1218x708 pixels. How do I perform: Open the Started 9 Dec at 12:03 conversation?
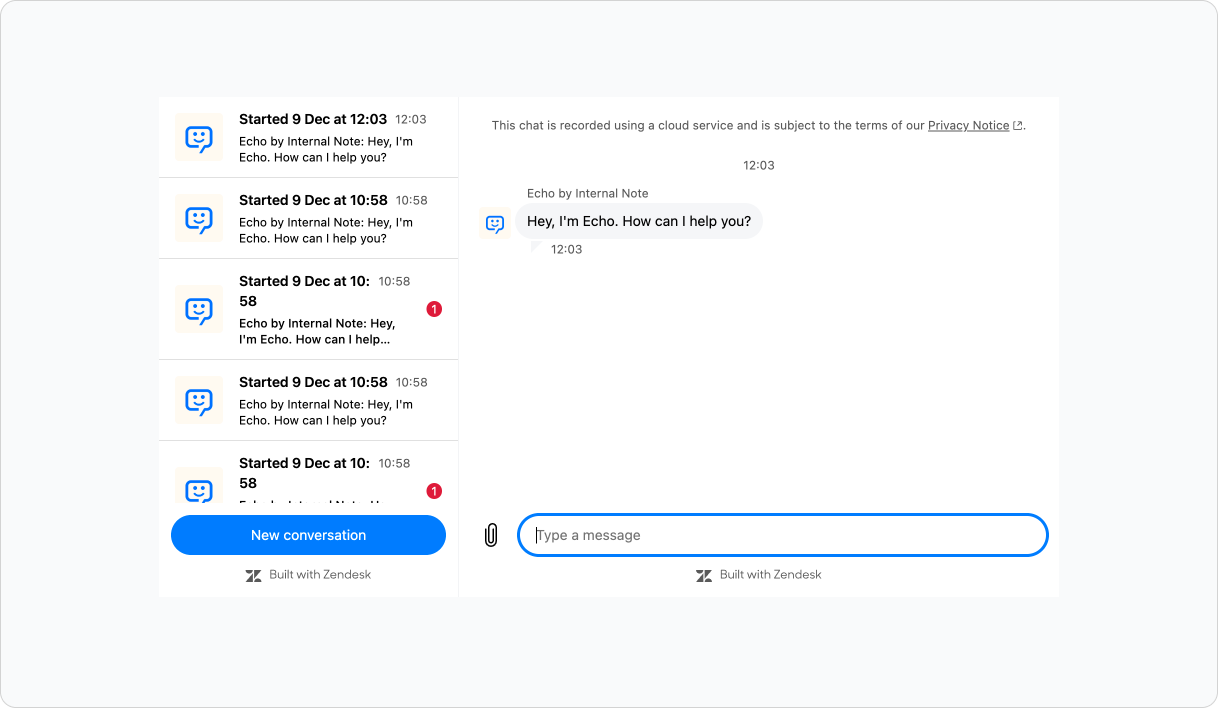[x=308, y=138]
